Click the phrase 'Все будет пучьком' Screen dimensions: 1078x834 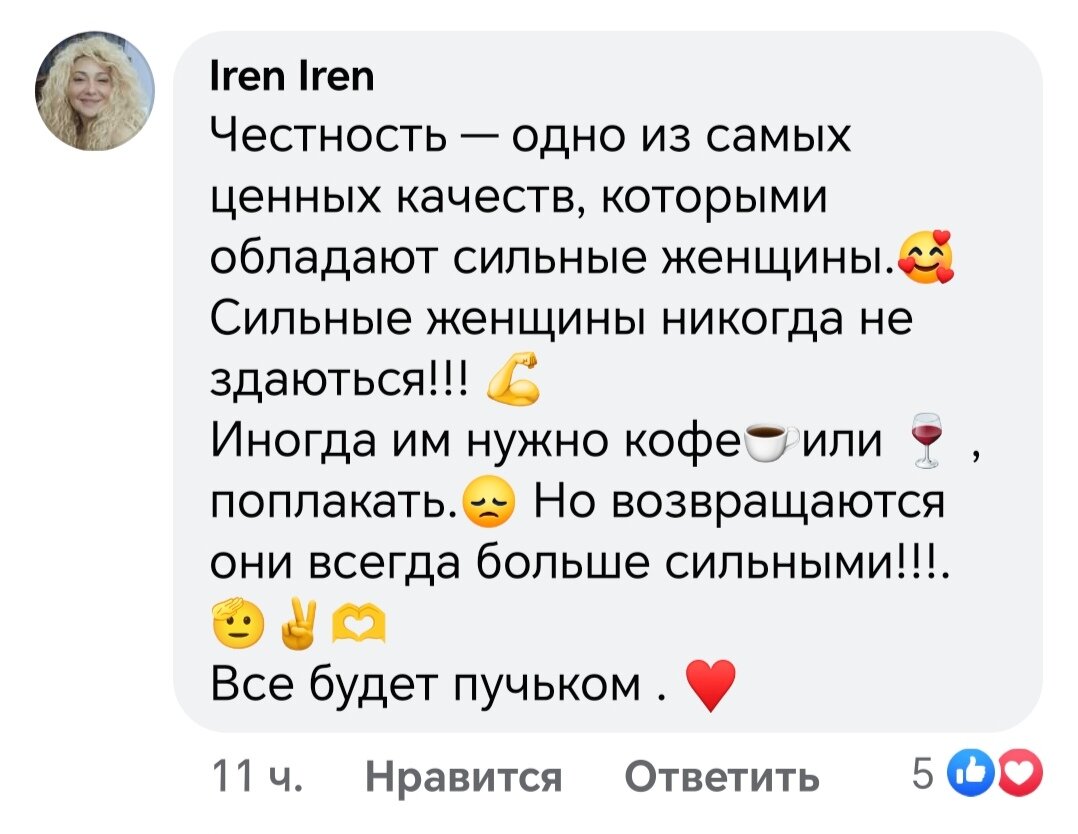coord(426,685)
